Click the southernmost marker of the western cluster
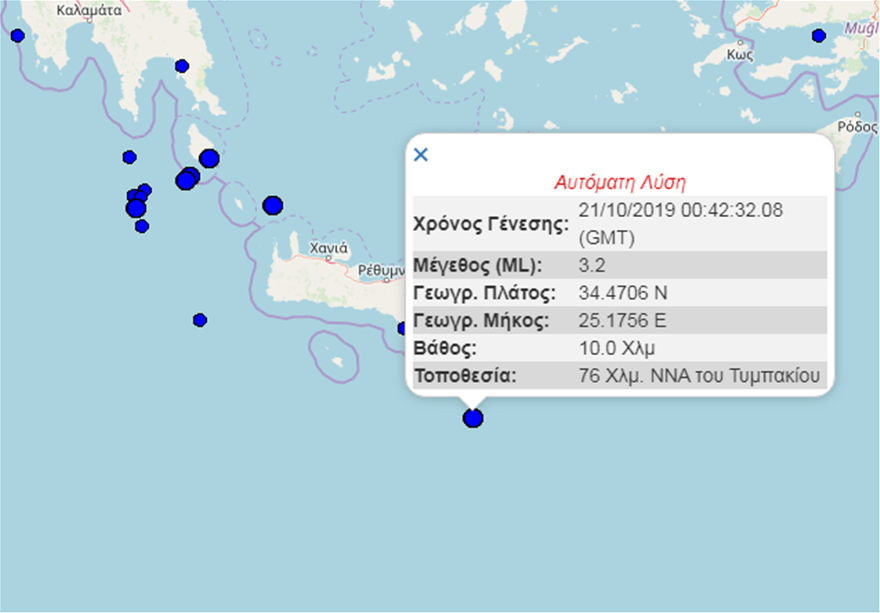Screen dimensions: 880x613 [x=142, y=226]
